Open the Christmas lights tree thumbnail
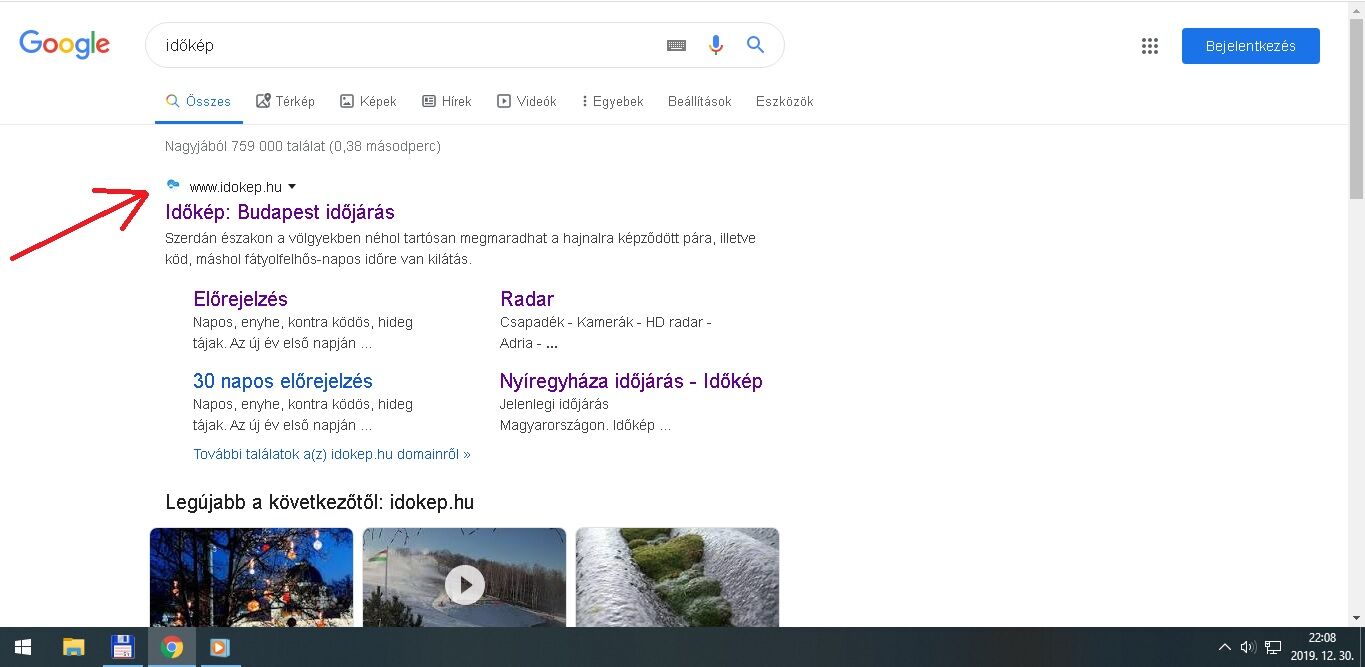 251,577
